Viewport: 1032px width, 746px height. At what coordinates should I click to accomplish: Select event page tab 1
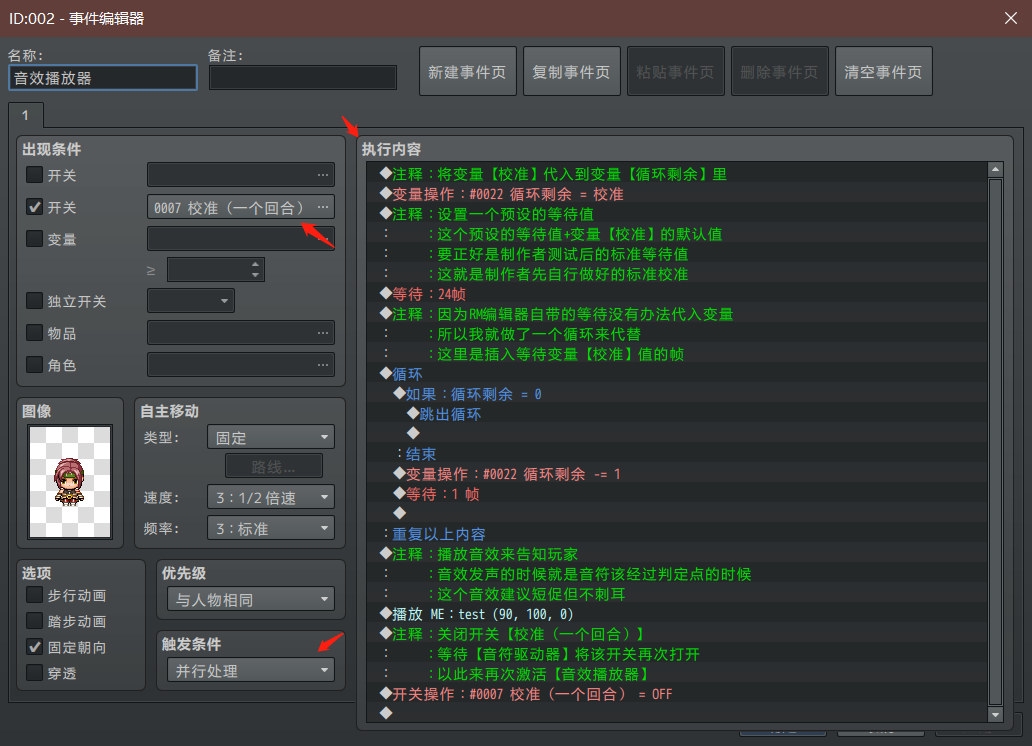pyautogui.click(x=26, y=115)
